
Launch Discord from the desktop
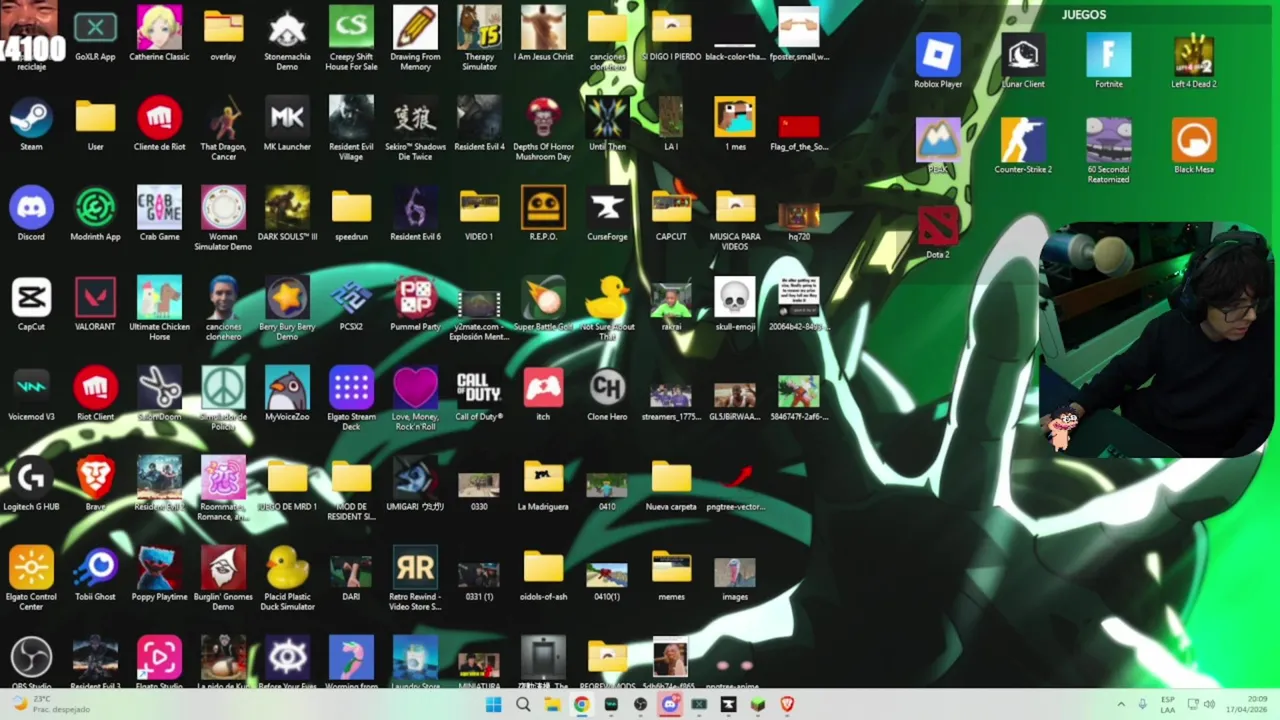[31, 215]
